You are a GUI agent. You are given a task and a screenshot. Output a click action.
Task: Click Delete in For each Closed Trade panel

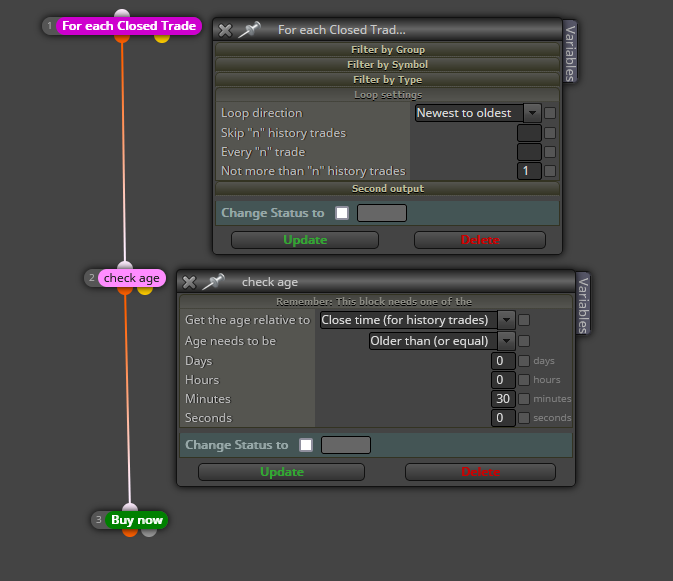point(480,240)
